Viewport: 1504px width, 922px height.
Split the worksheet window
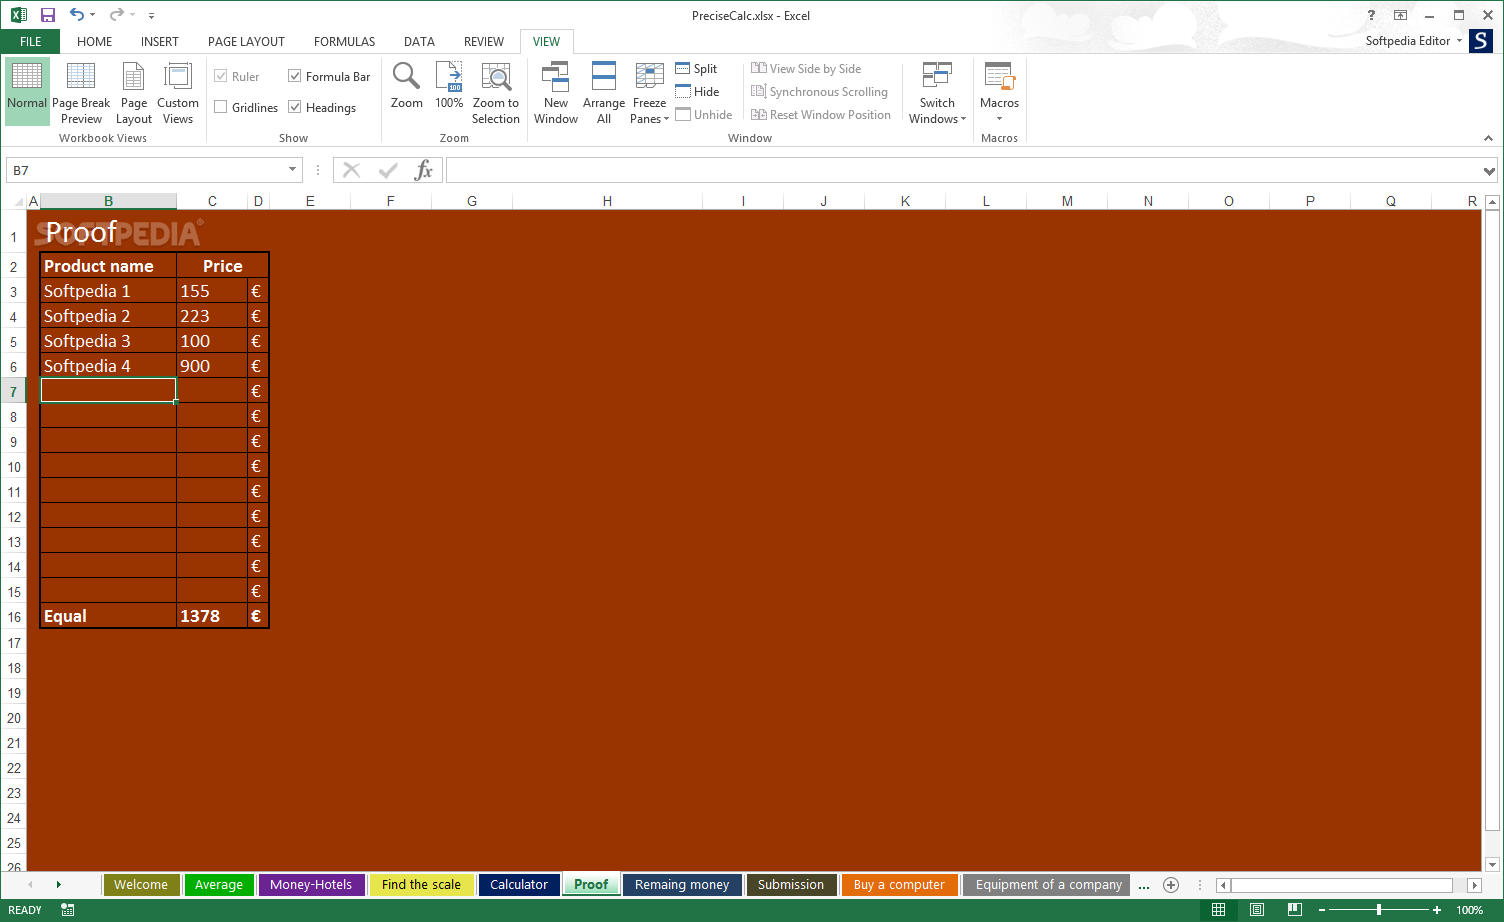[696, 69]
